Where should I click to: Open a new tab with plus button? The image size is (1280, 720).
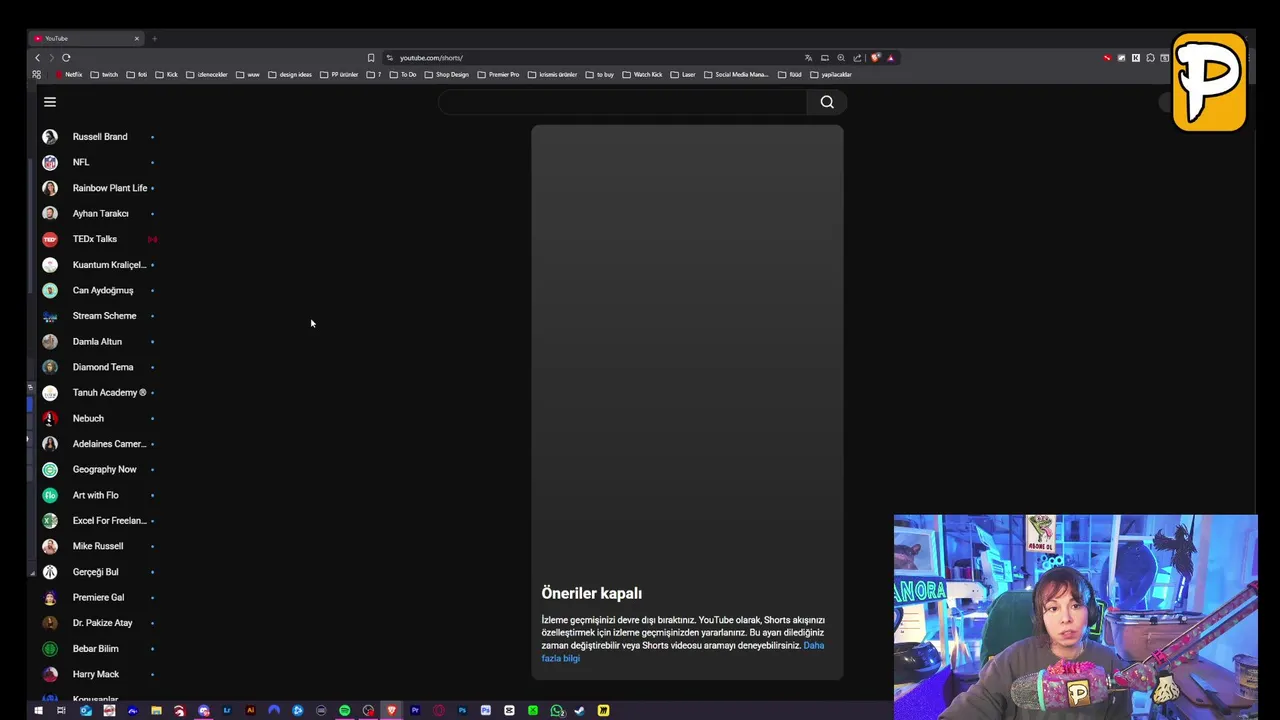coord(154,39)
